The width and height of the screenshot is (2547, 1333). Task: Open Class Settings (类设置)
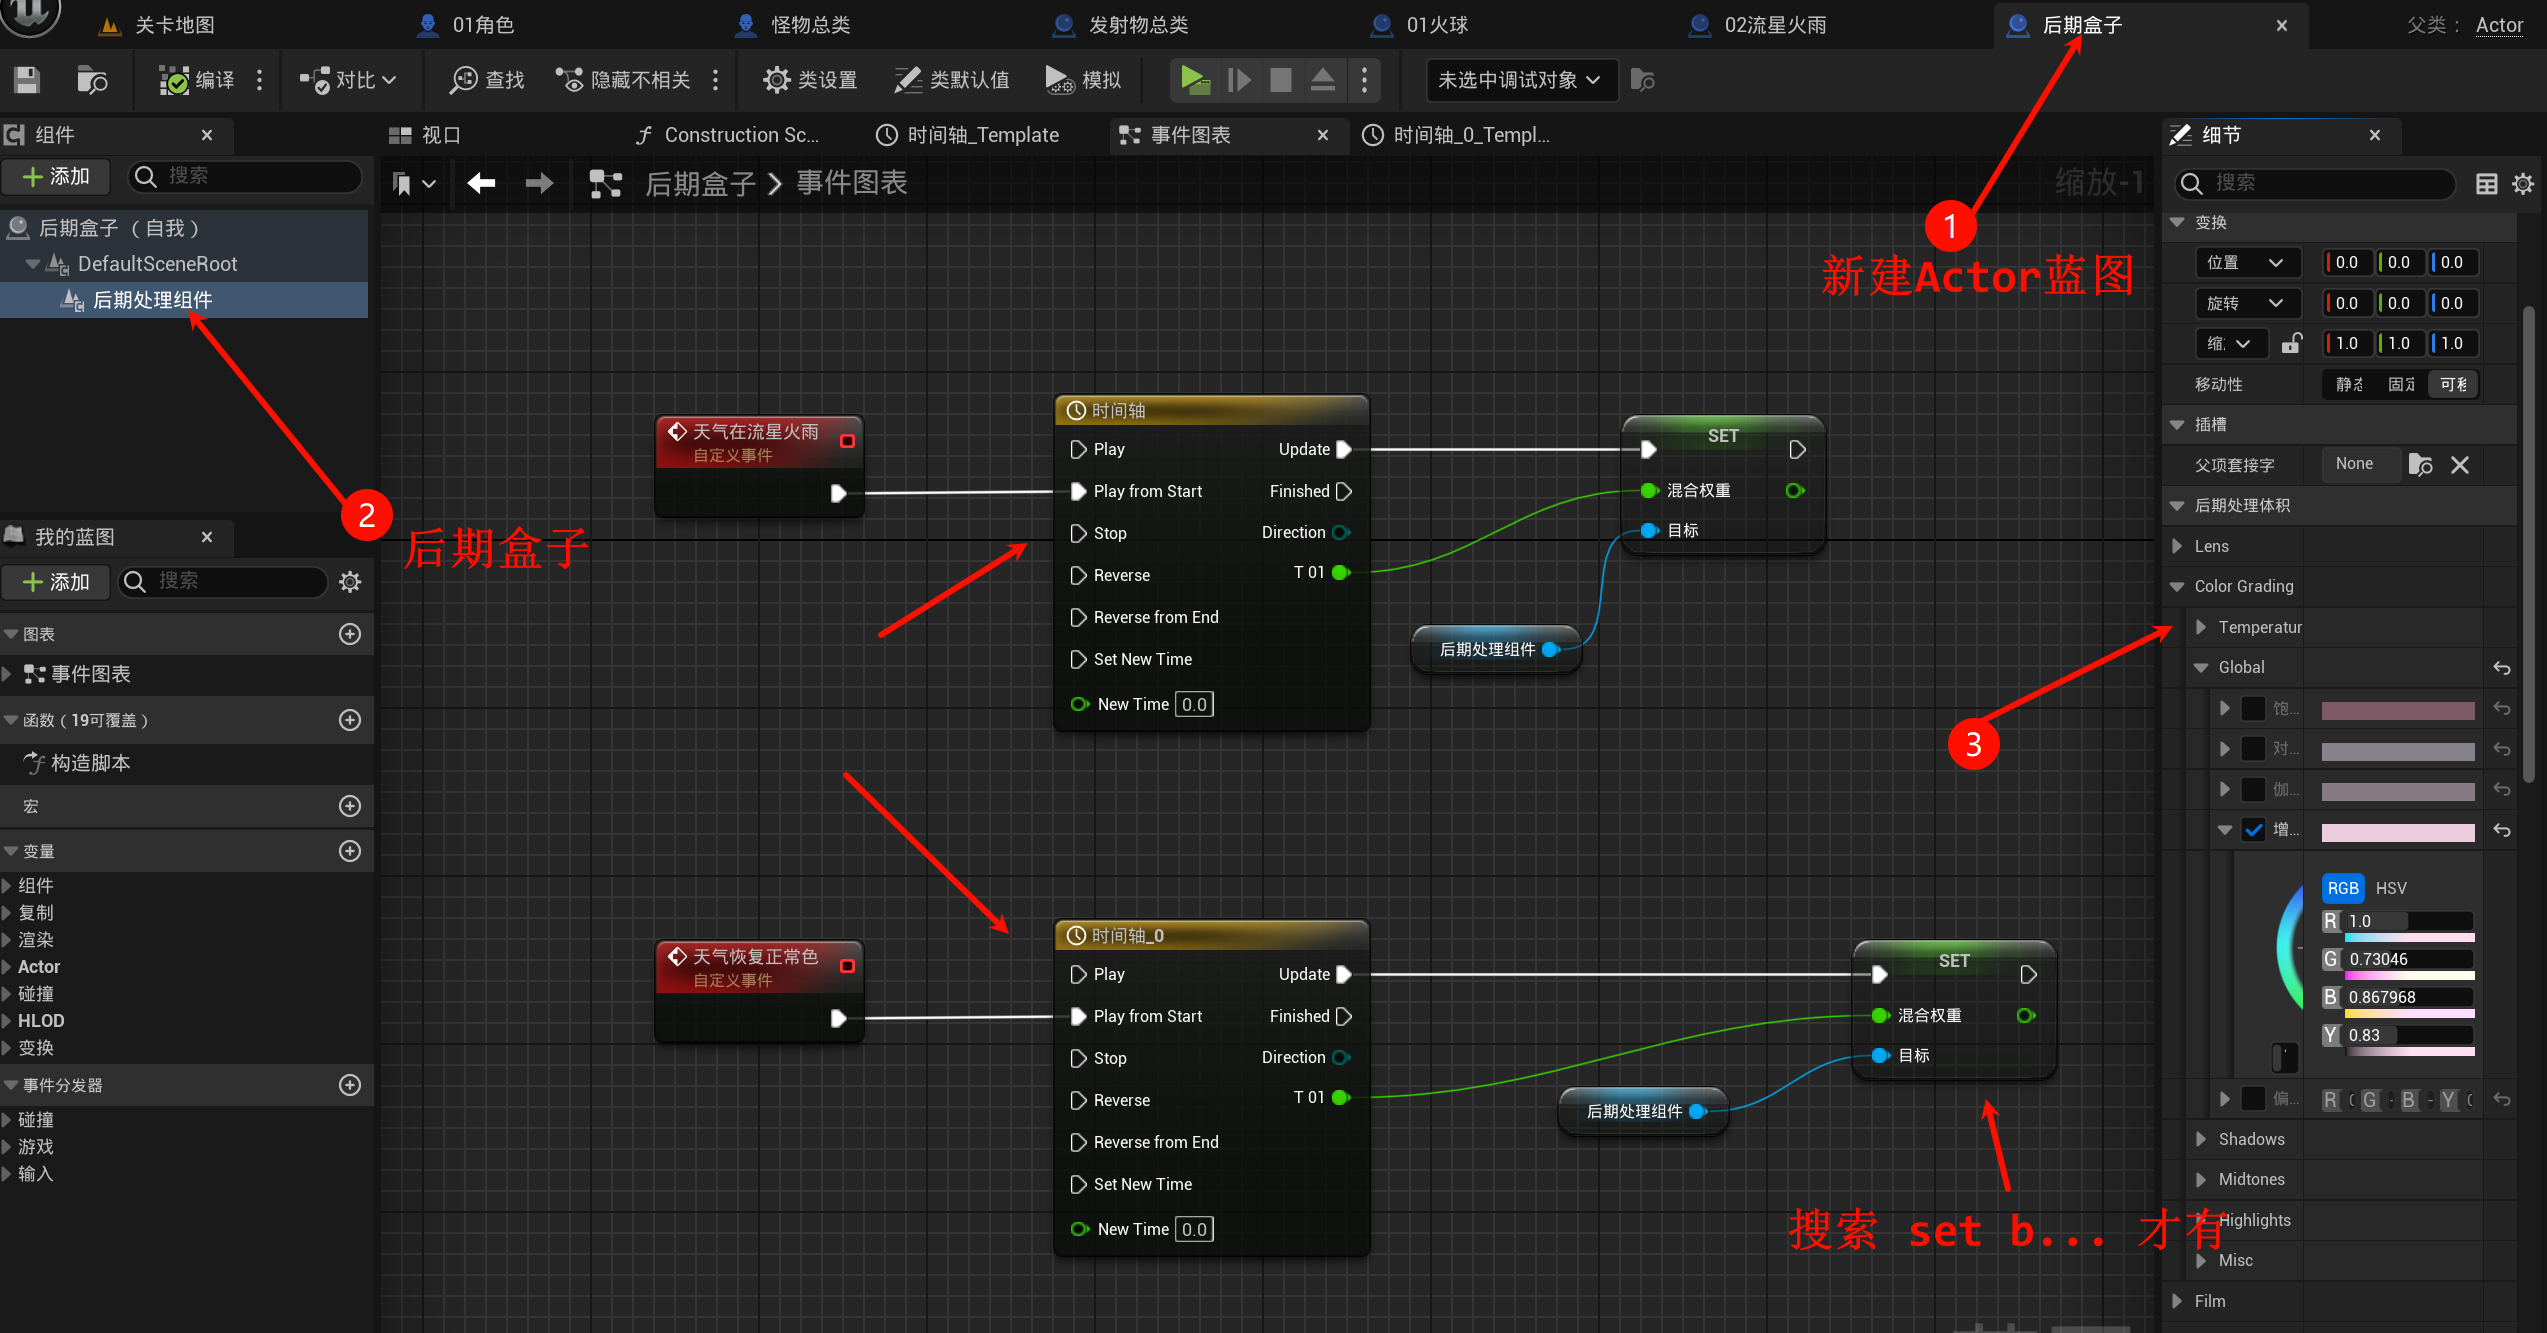(810, 80)
